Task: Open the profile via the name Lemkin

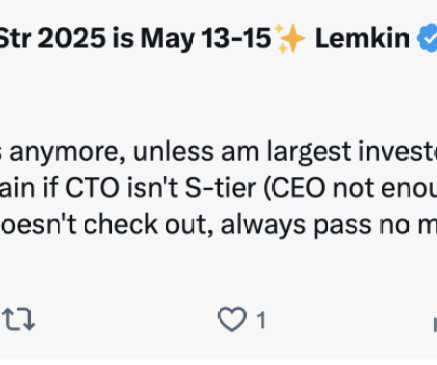Action: (x=362, y=38)
